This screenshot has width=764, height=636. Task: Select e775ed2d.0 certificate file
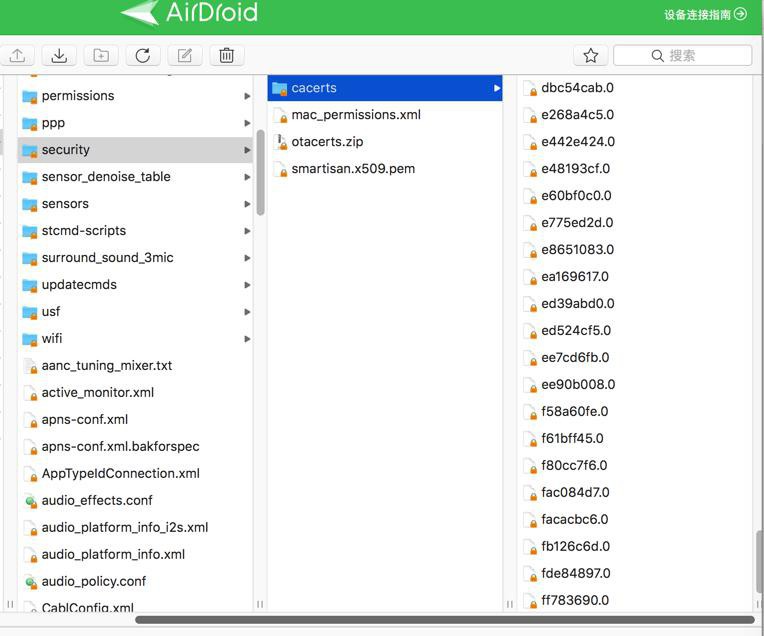point(635,223)
